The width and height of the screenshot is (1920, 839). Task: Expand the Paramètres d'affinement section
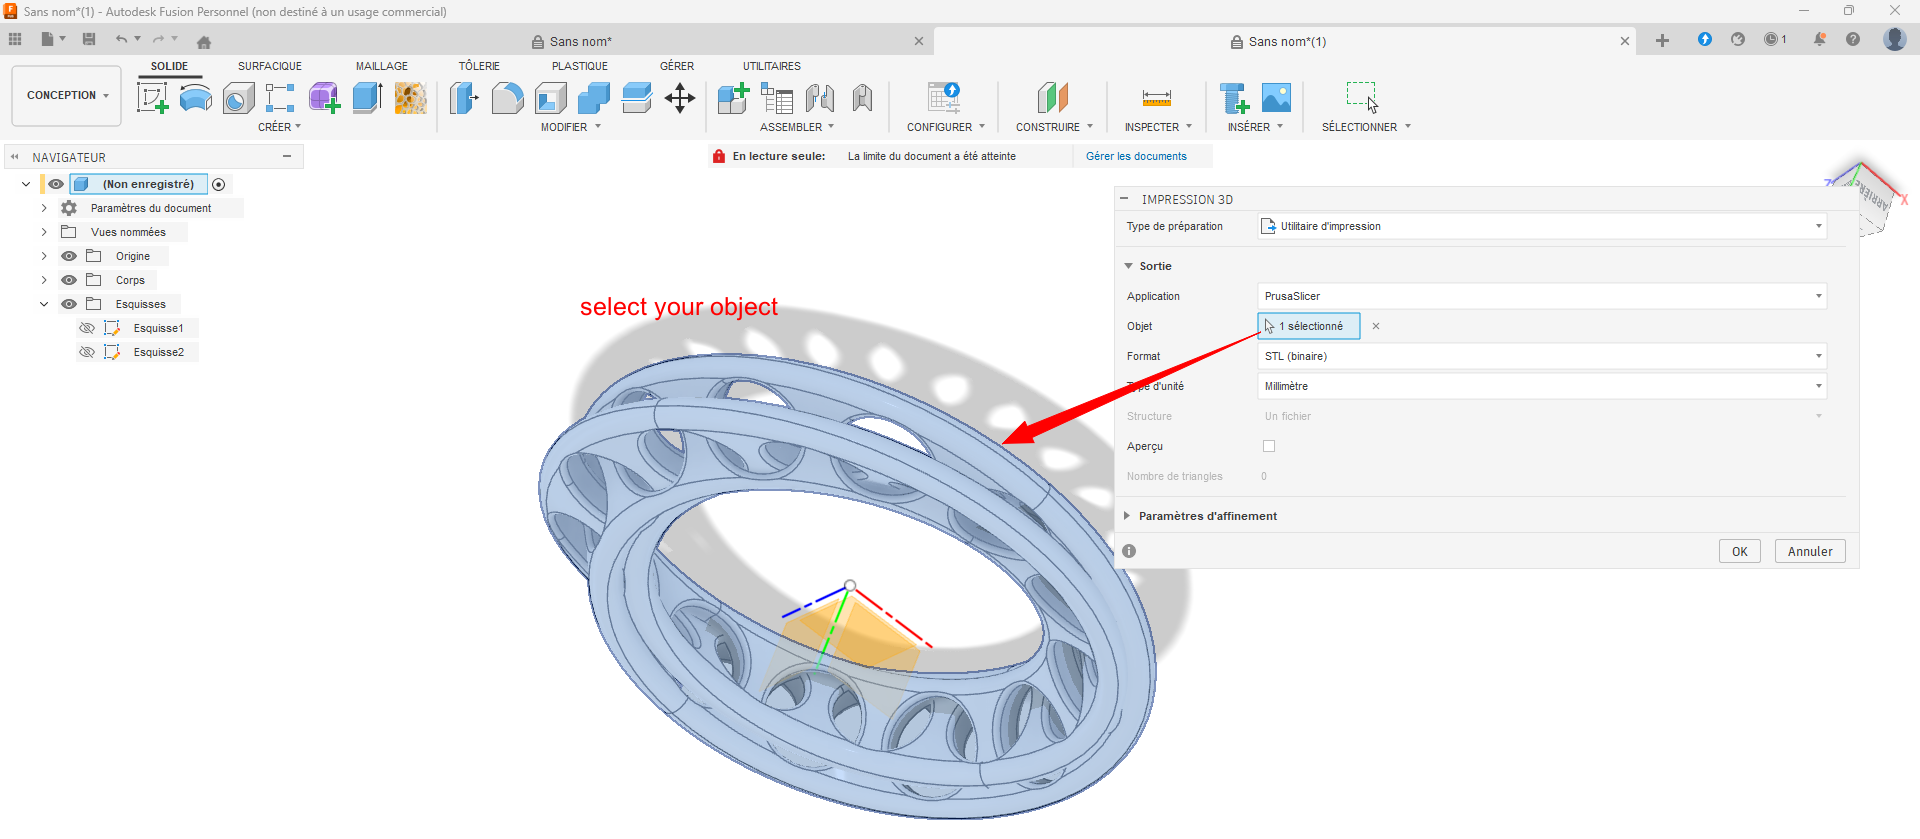[1127, 516]
